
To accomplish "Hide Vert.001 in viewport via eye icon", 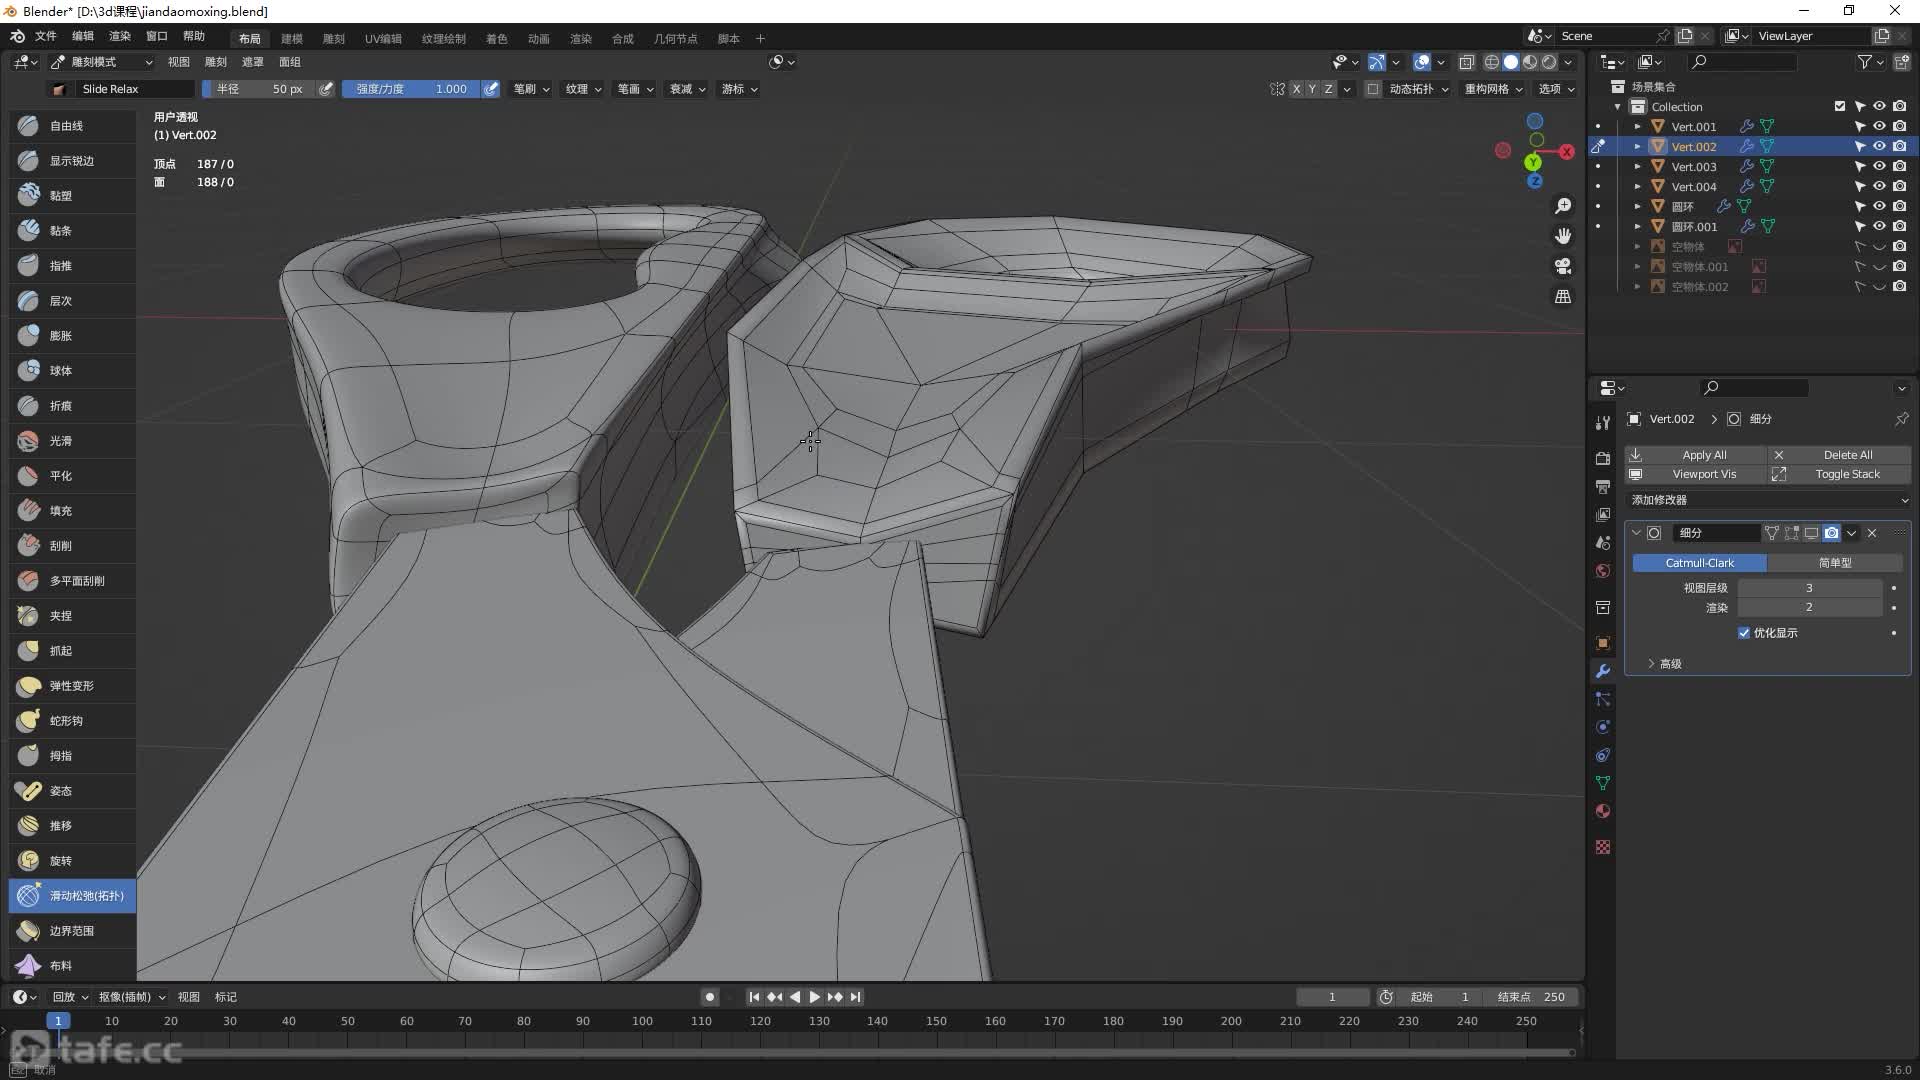I will pyautogui.click(x=1879, y=127).
